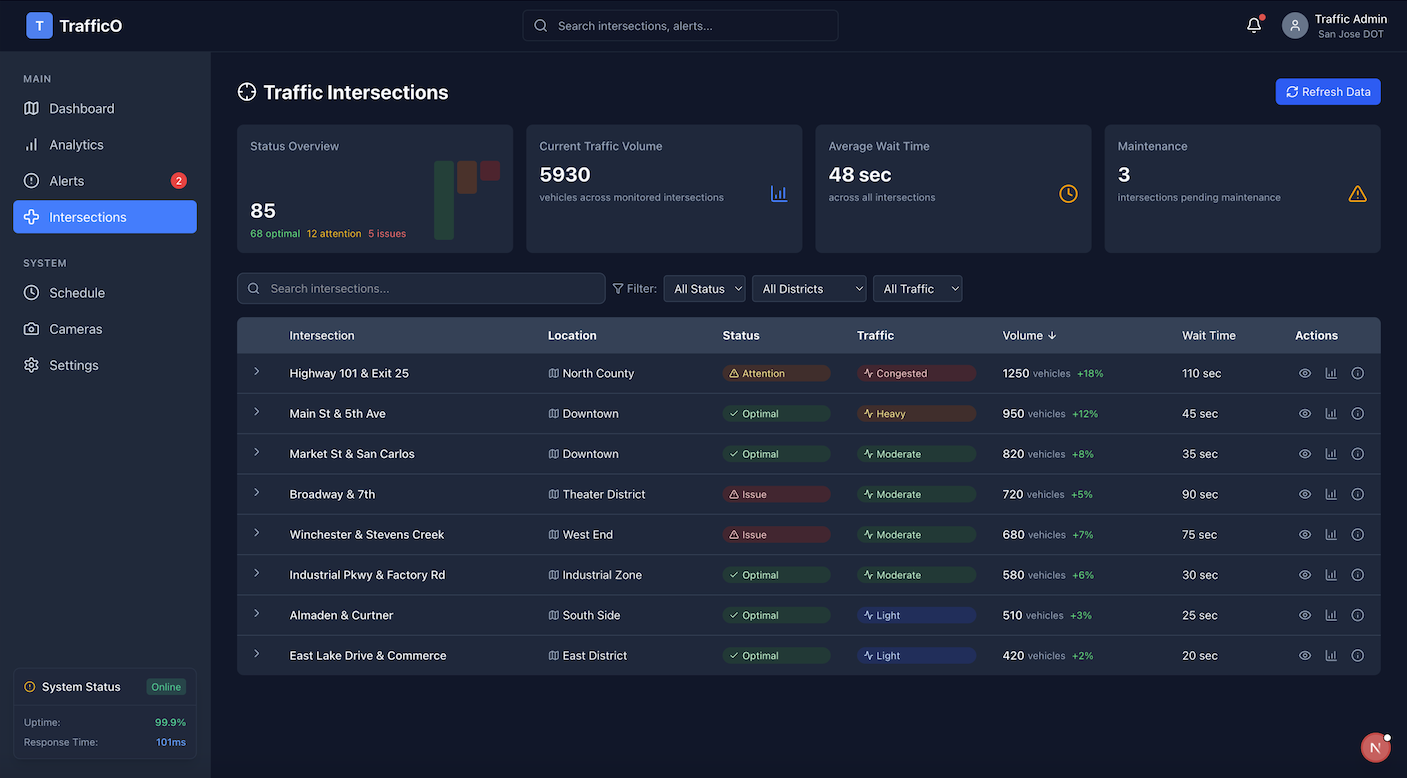1407x778 pixels.
Task: Show info for Winchester & Stevens Creek
Action: [1358, 534]
